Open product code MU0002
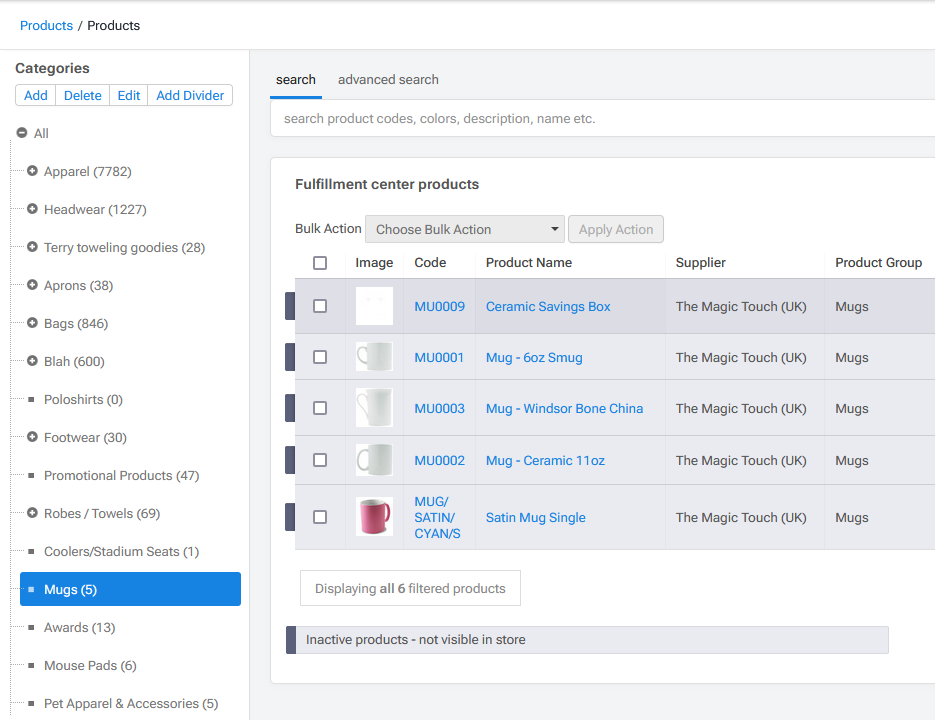This screenshot has width=935, height=720. coord(439,461)
